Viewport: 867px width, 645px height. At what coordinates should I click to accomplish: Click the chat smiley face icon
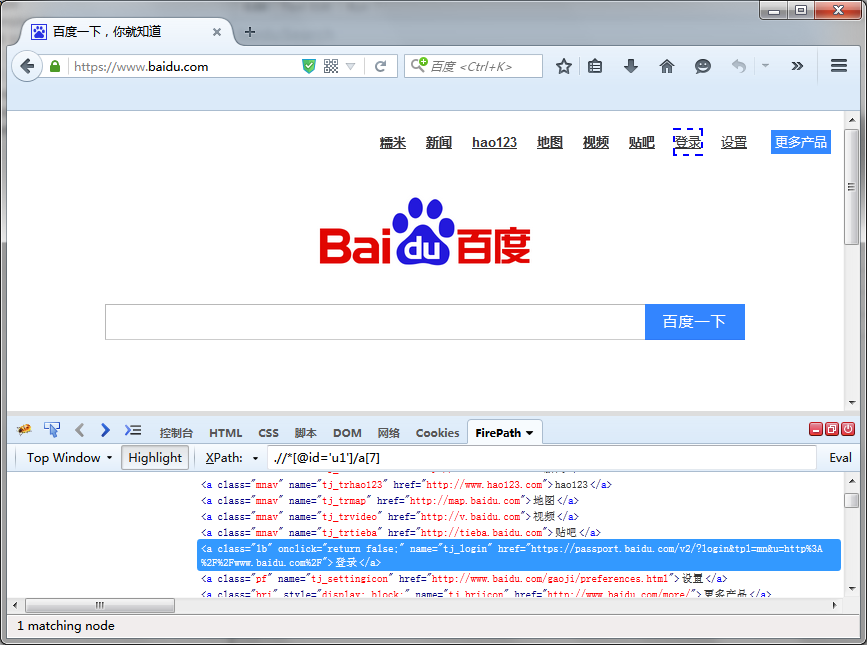(x=702, y=66)
